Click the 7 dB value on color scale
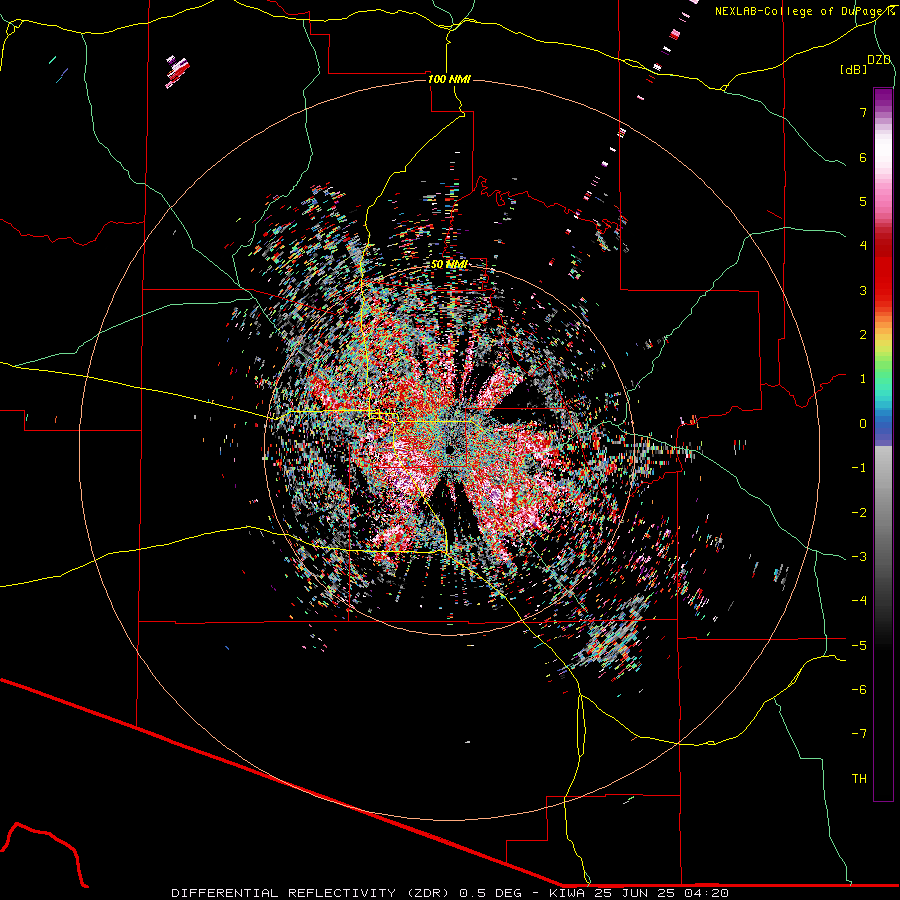The image size is (900, 900). point(863,112)
